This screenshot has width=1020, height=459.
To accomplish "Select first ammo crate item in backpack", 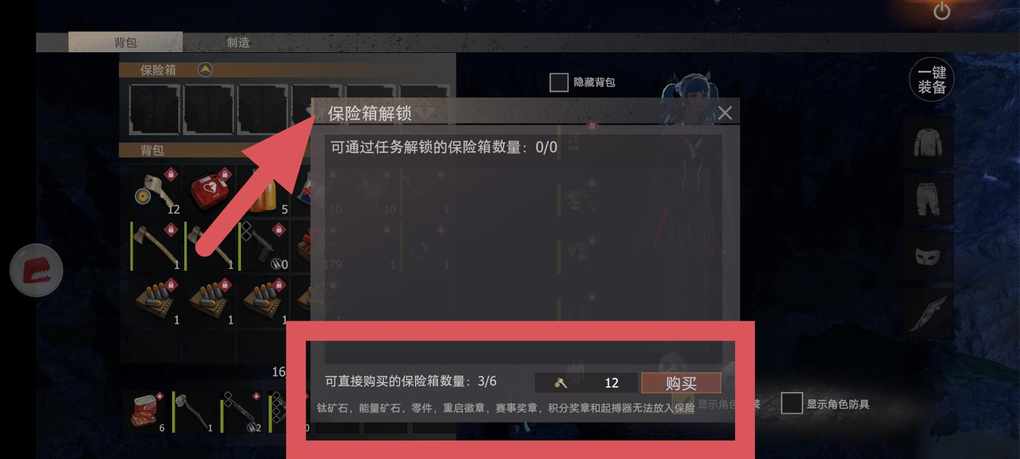I will pyautogui.click(x=156, y=301).
